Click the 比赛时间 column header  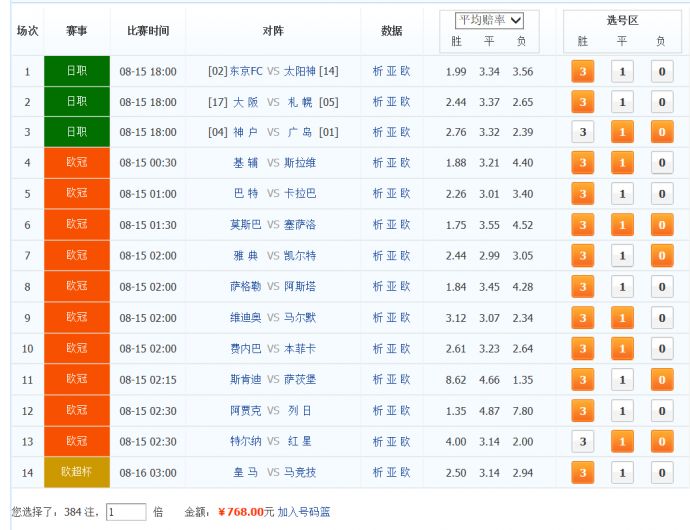tap(148, 31)
